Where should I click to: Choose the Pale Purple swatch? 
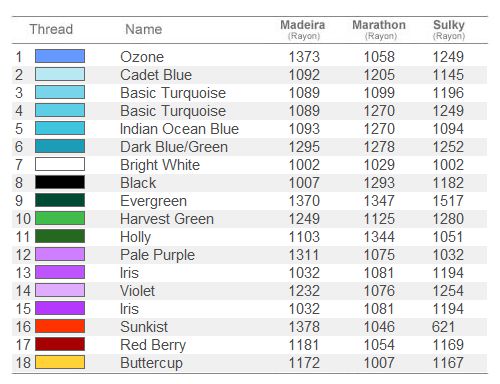(60, 254)
